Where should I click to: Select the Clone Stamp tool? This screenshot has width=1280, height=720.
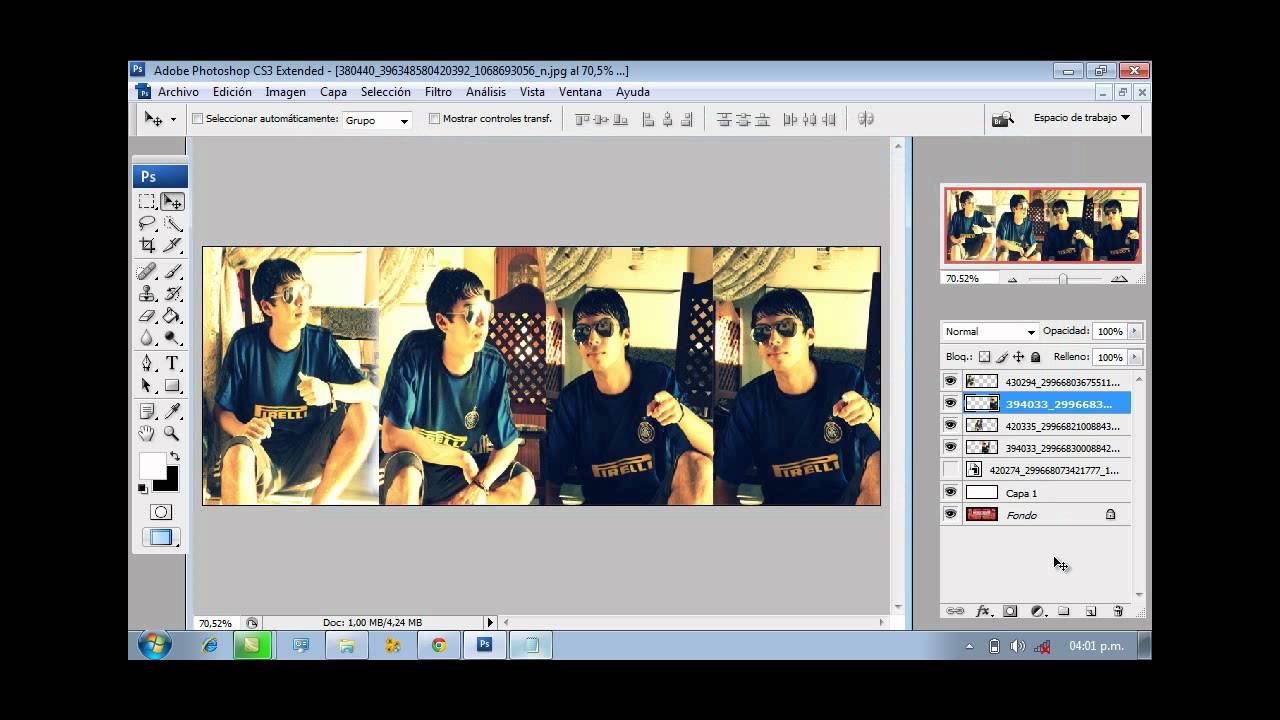tap(147, 294)
